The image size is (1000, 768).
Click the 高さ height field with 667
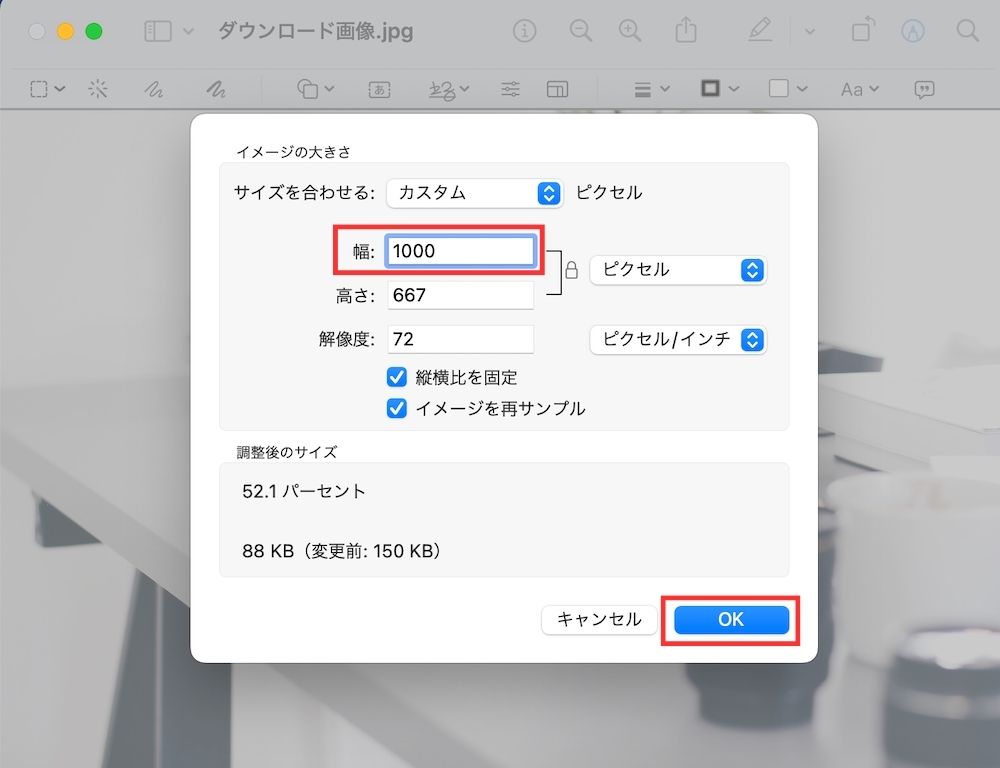pos(460,295)
